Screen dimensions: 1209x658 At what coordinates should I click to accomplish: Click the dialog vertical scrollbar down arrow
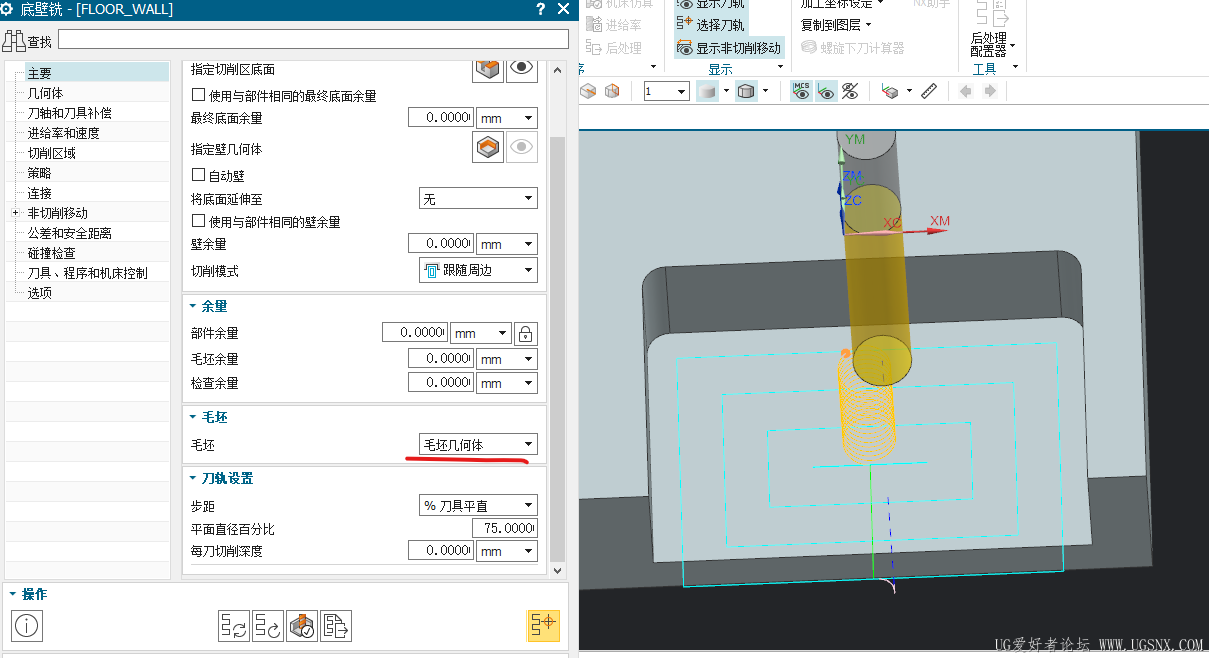(x=558, y=570)
